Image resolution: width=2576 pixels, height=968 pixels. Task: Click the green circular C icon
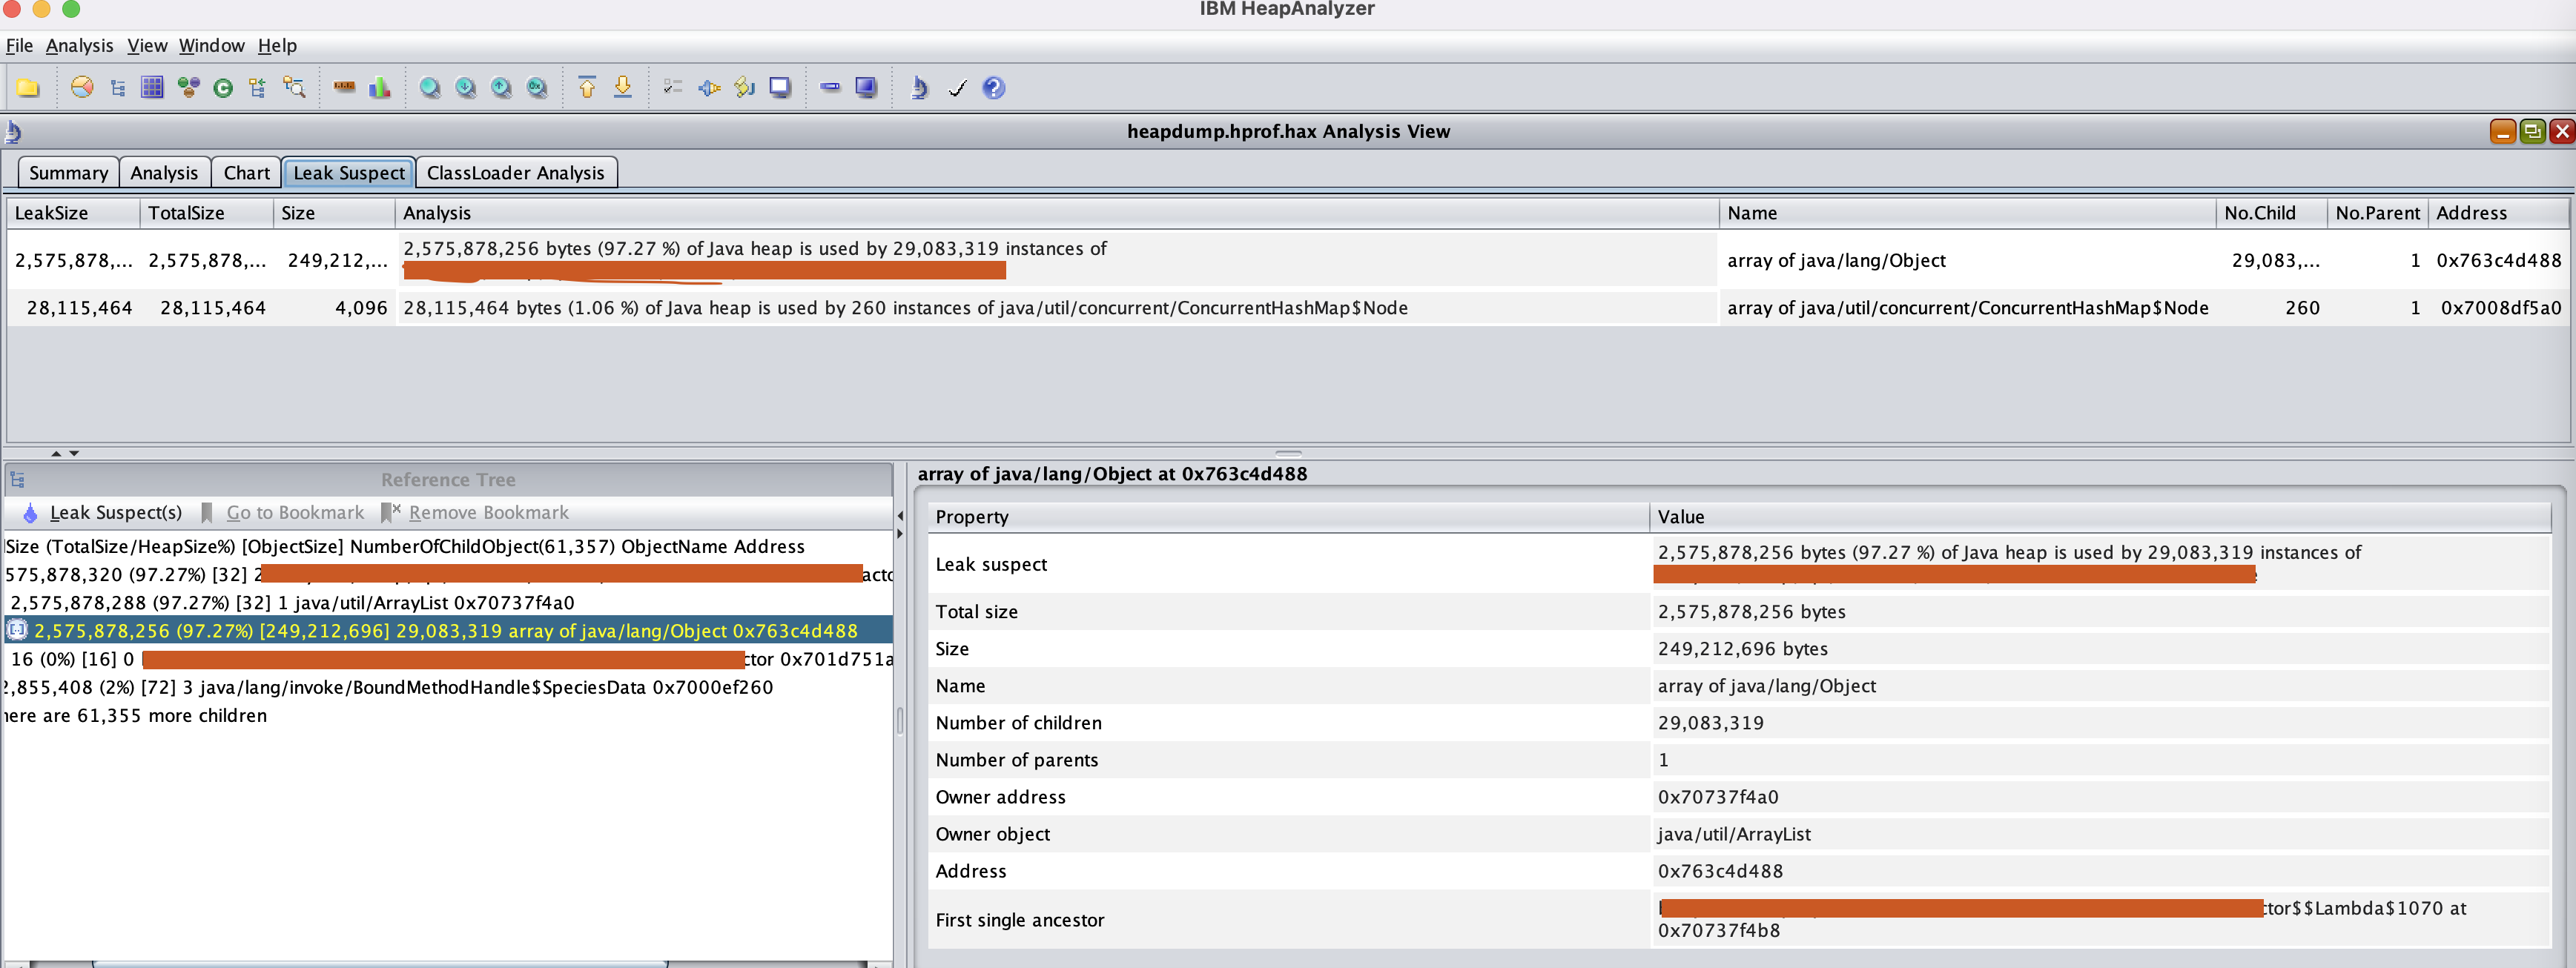click(223, 88)
